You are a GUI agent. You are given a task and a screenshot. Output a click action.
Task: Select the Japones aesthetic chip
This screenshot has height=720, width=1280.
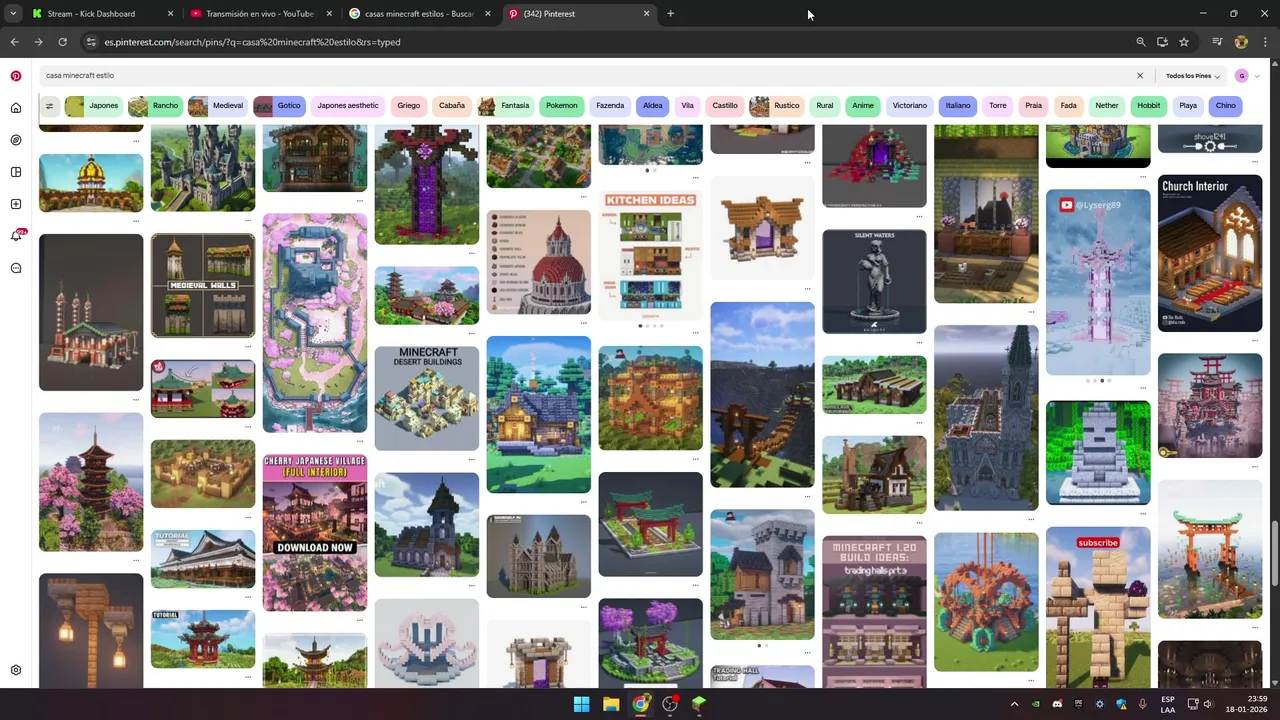click(348, 106)
